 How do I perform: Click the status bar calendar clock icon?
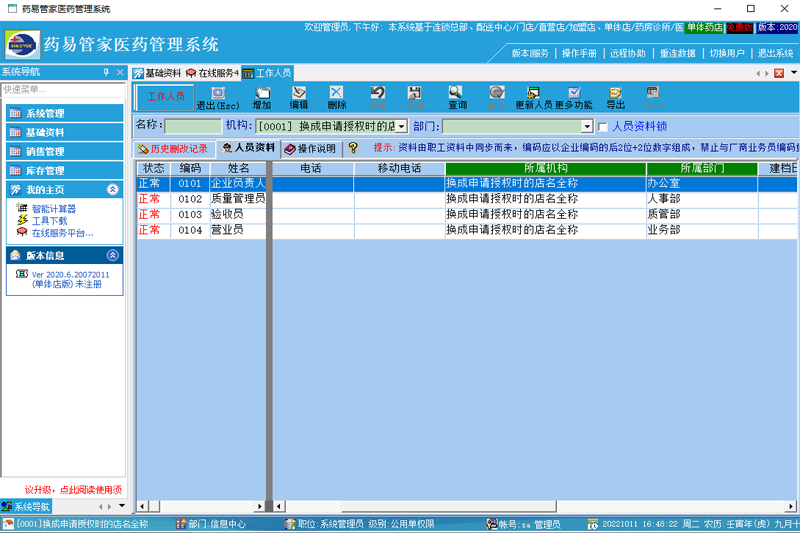click(x=592, y=524)
